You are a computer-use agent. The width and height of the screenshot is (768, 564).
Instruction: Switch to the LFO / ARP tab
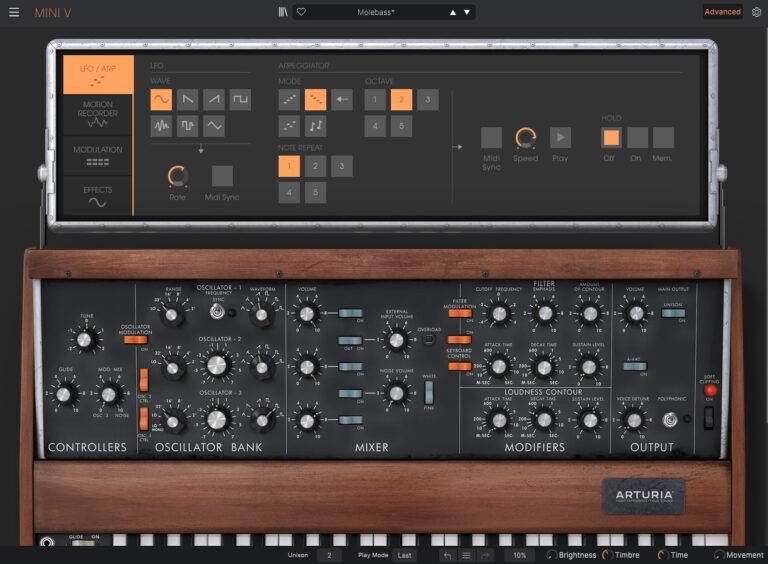[98, 74]
